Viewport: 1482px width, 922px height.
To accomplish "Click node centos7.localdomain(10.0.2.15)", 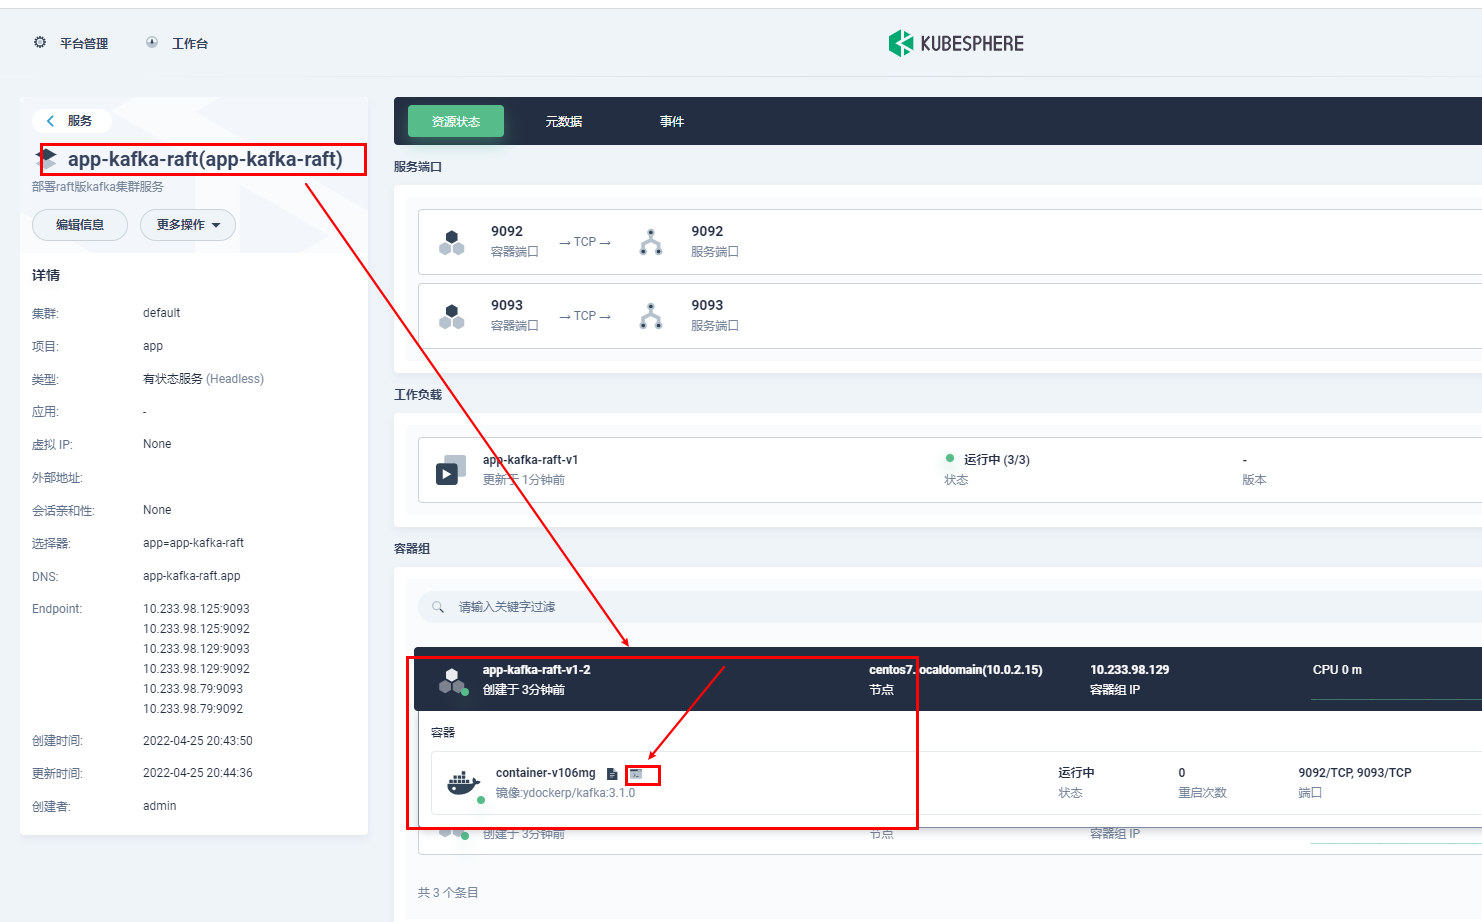I will 955,670.
